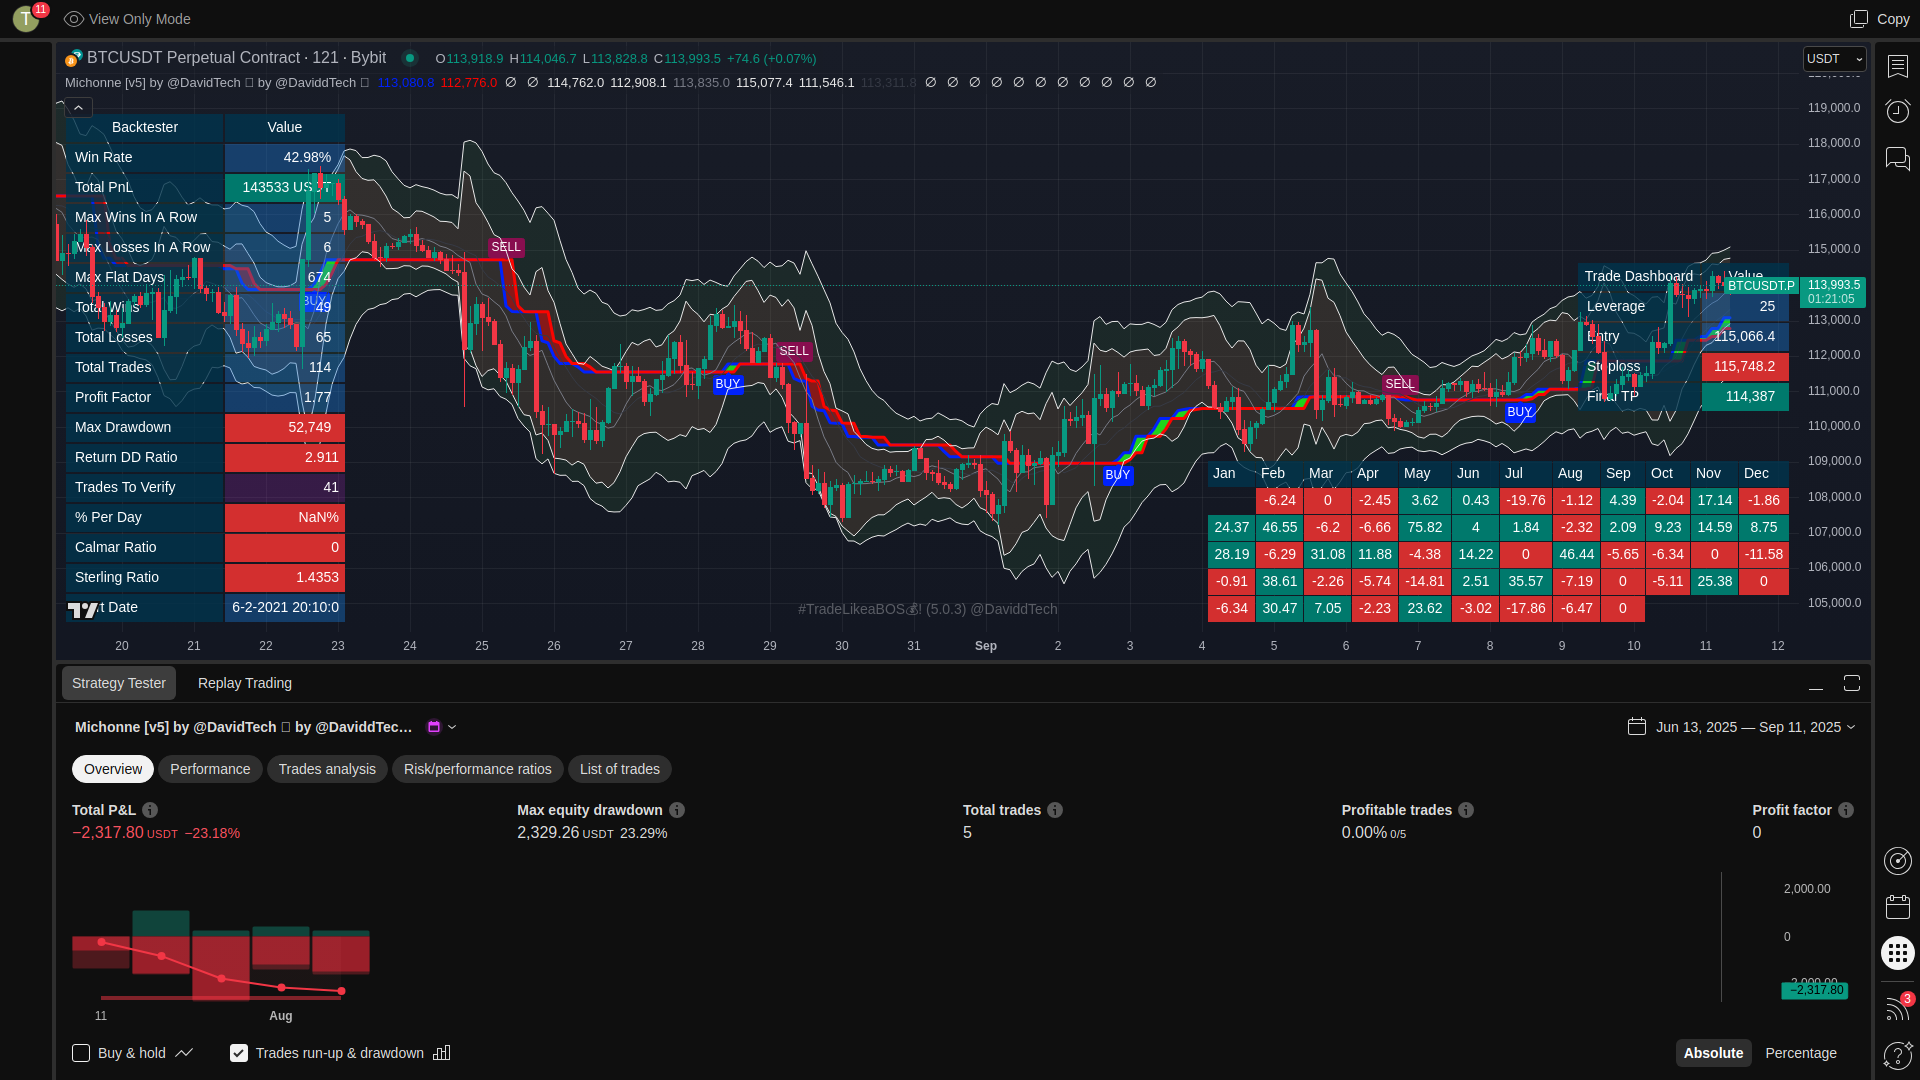The height and width of the screenshot is (1080, 1920).
Task: Click the BTCUSDT.P price label on axis
Action: (x=1761, y=286)
